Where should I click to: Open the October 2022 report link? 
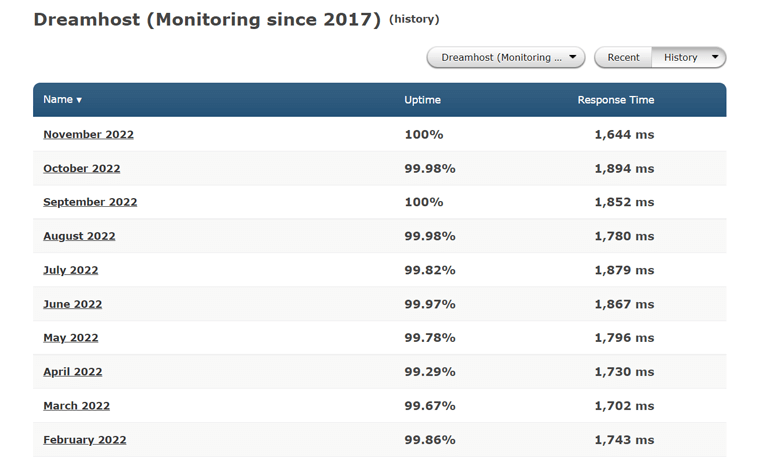click(x=81, y=169)
